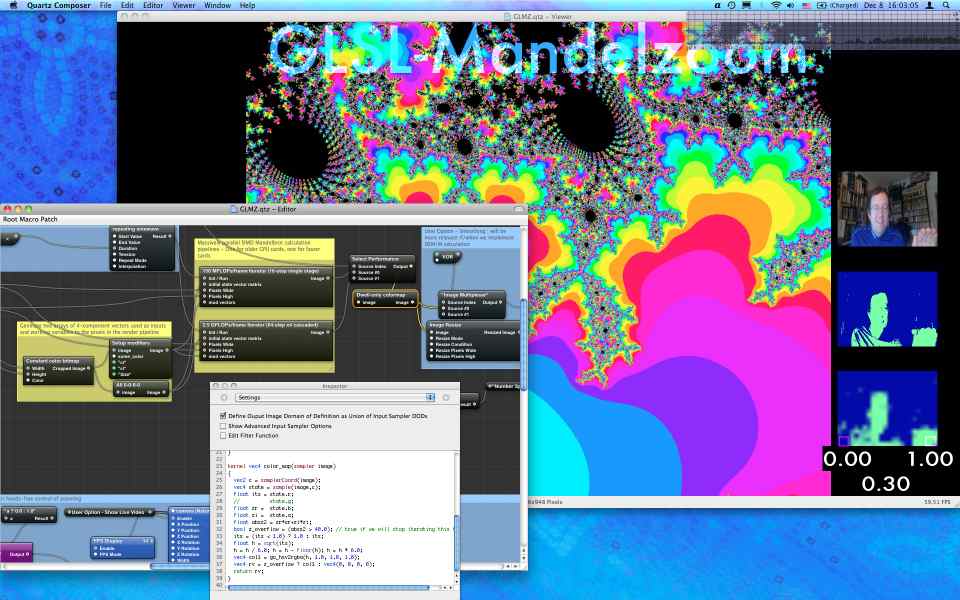Open the Apple menu
The height and width of the screenshot is (600, 960).
tap(13, 6)
